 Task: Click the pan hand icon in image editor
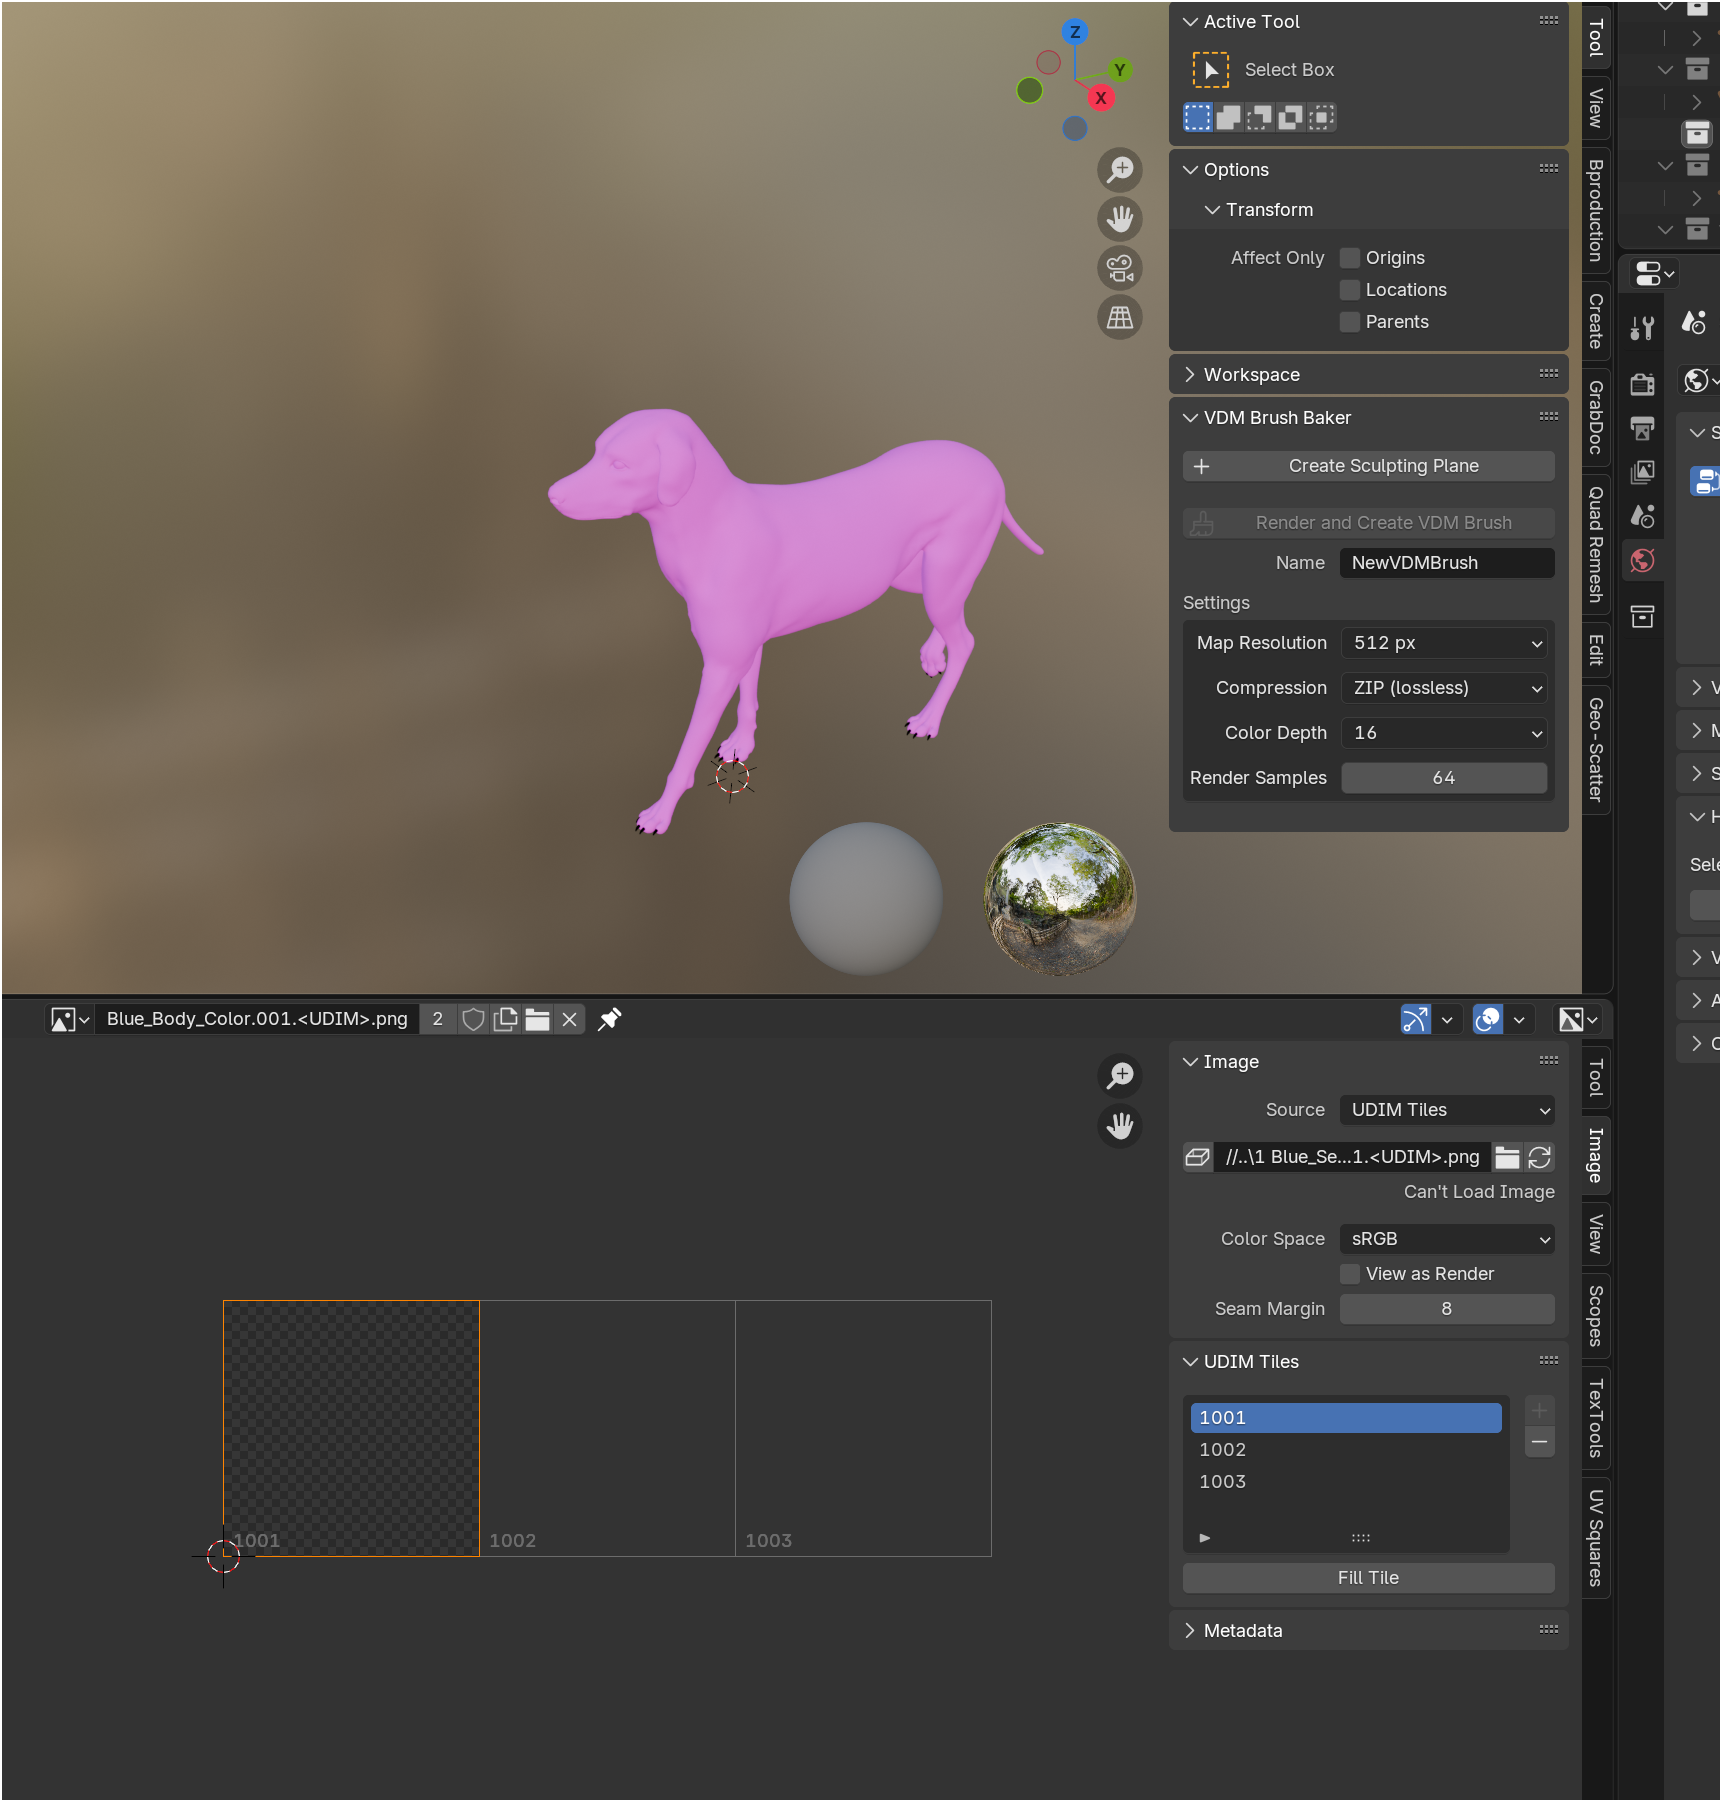click(1120, 1126)
